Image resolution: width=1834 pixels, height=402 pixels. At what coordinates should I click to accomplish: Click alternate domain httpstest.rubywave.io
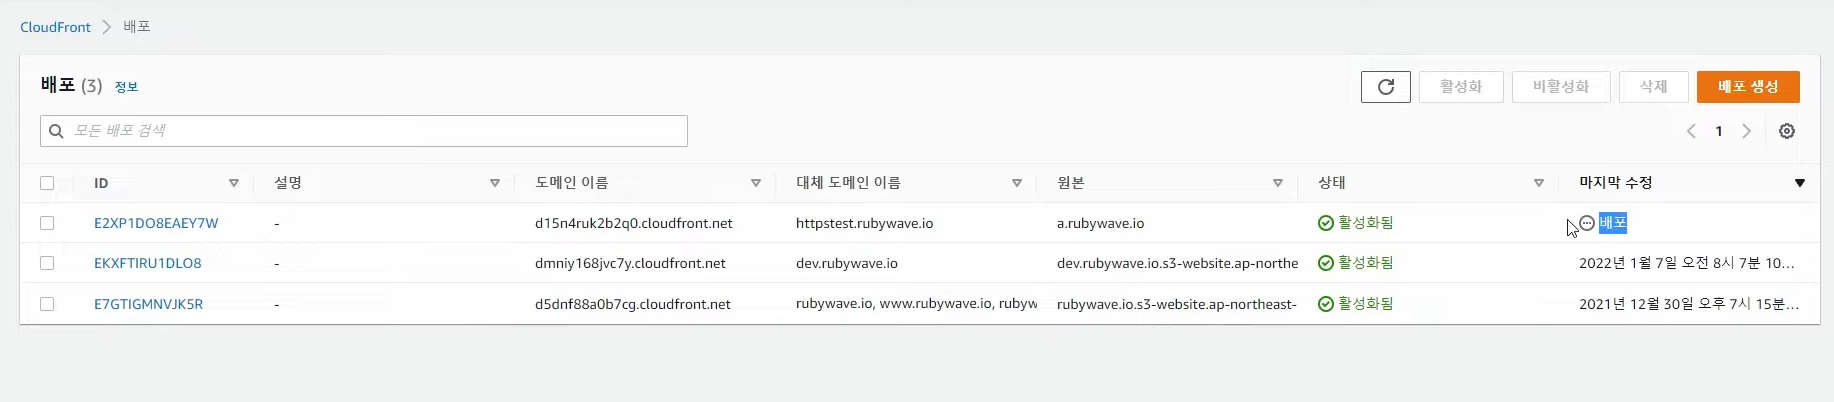pyautogui.click(x=864, y=223)
